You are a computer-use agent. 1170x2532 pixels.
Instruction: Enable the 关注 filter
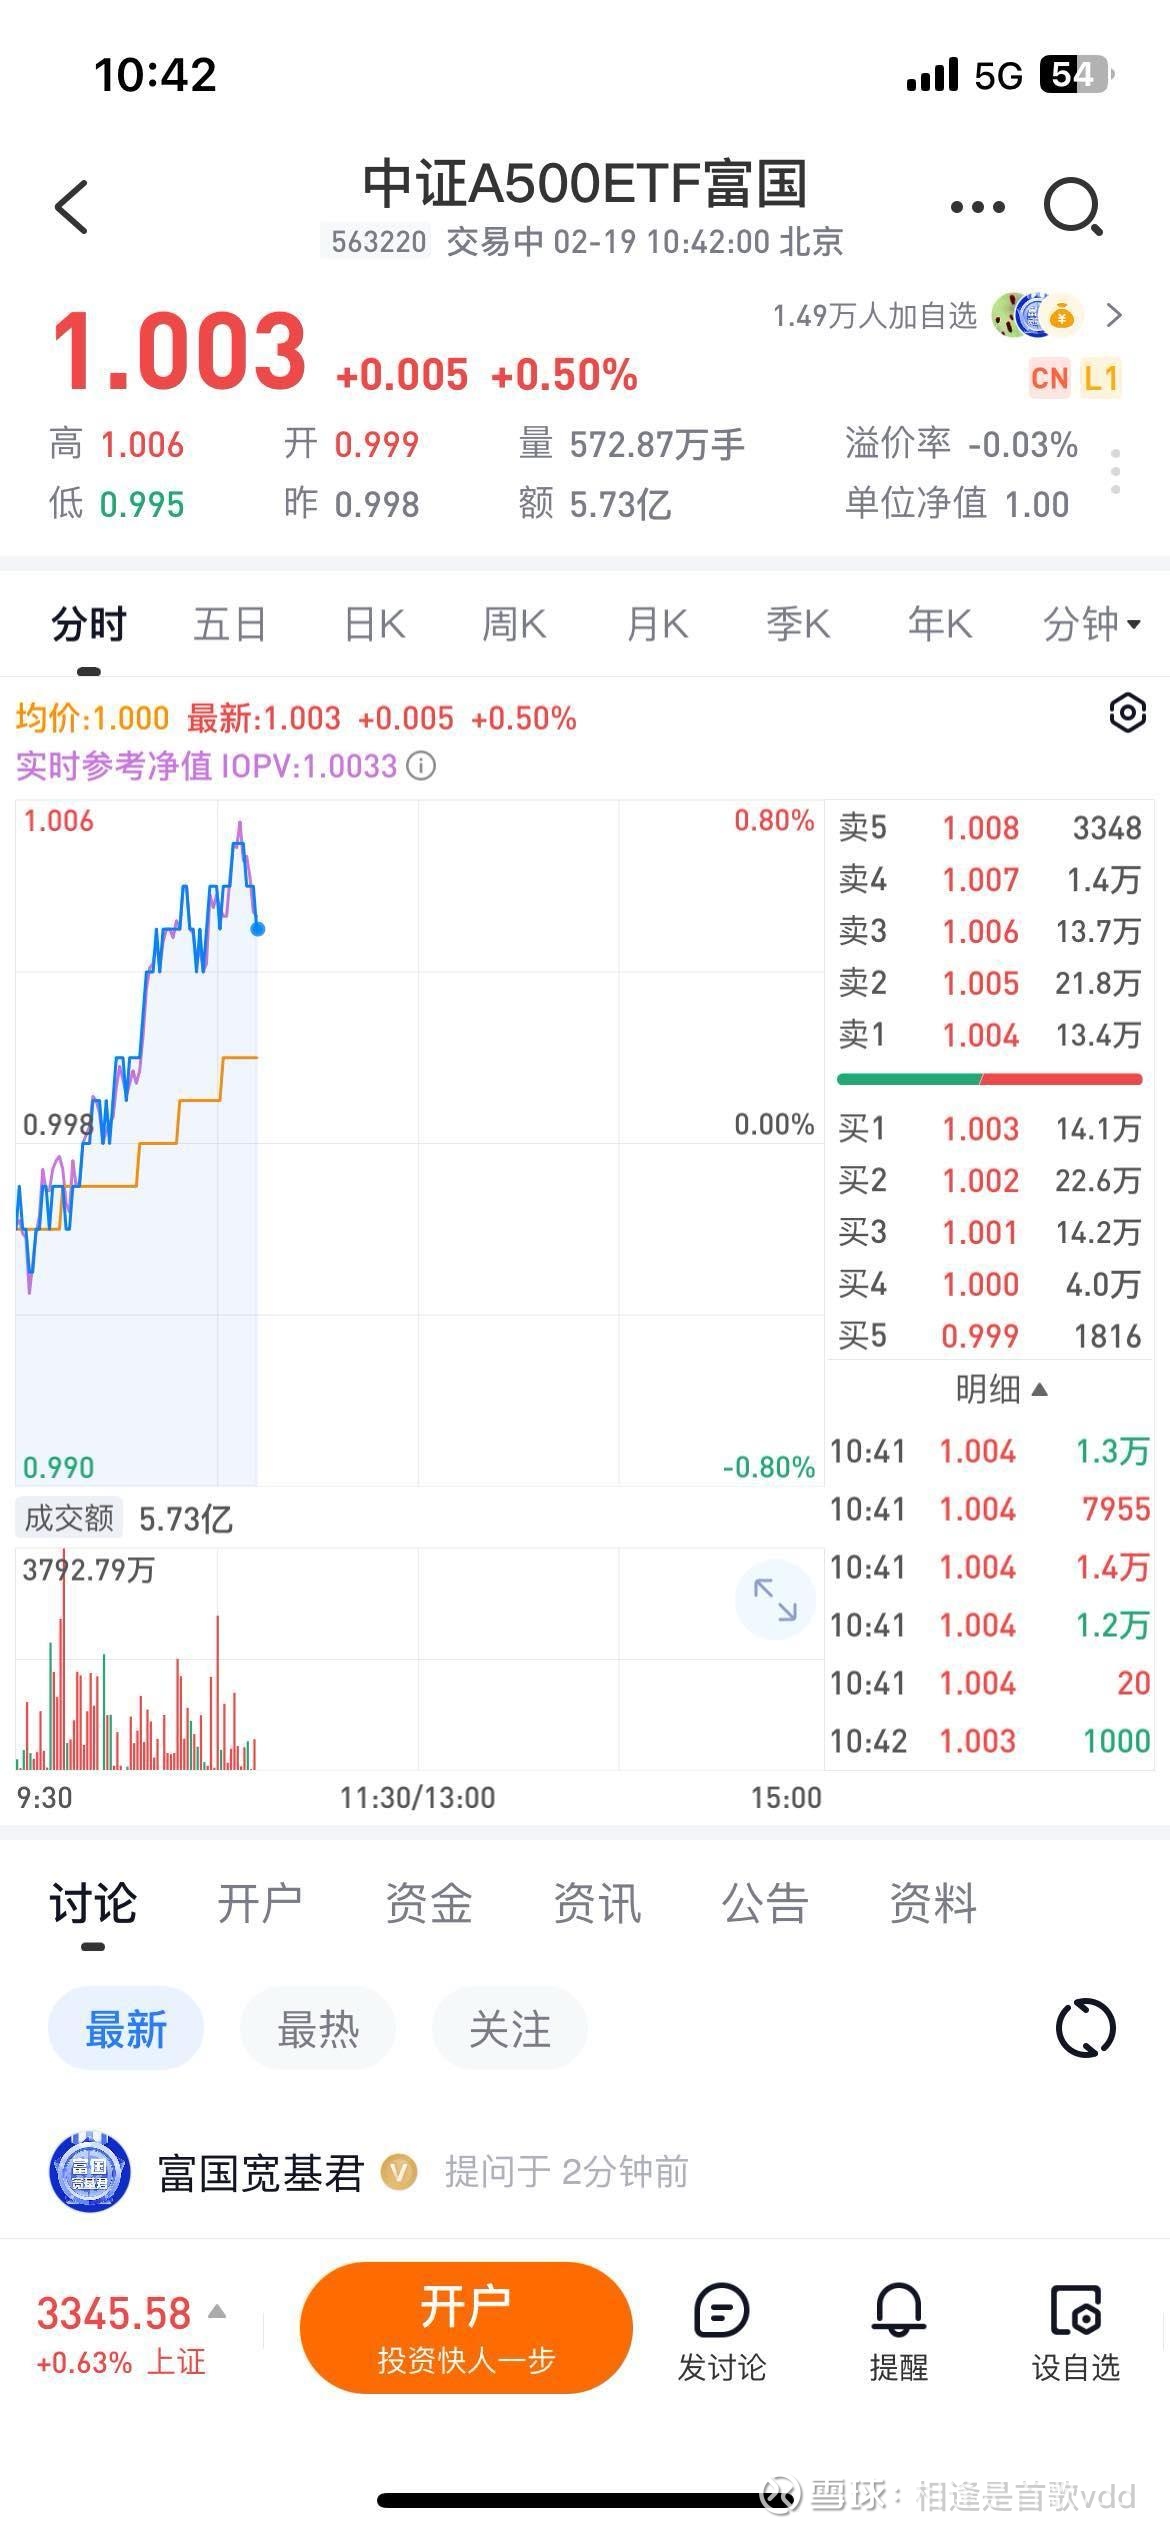[510, 2027]
